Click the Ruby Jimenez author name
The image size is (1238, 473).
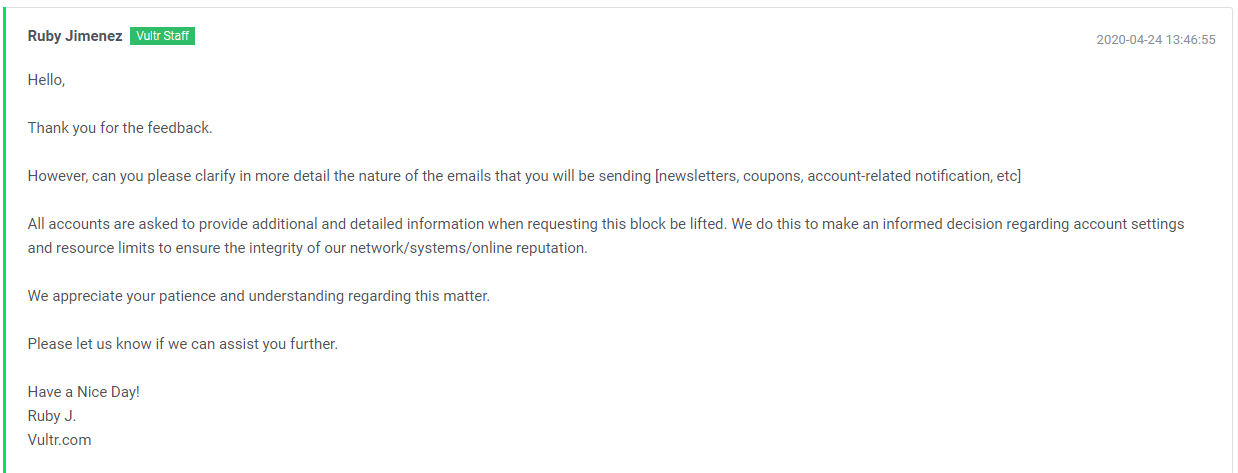tap(75, 36)
